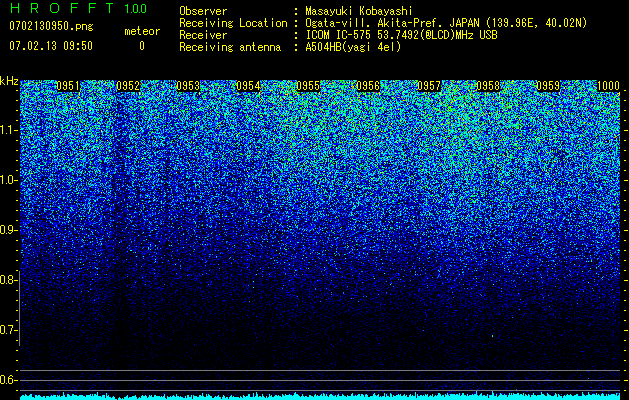Click the 0954 time marker
This screenshot has height=400, width=629.
click(248, 86)
